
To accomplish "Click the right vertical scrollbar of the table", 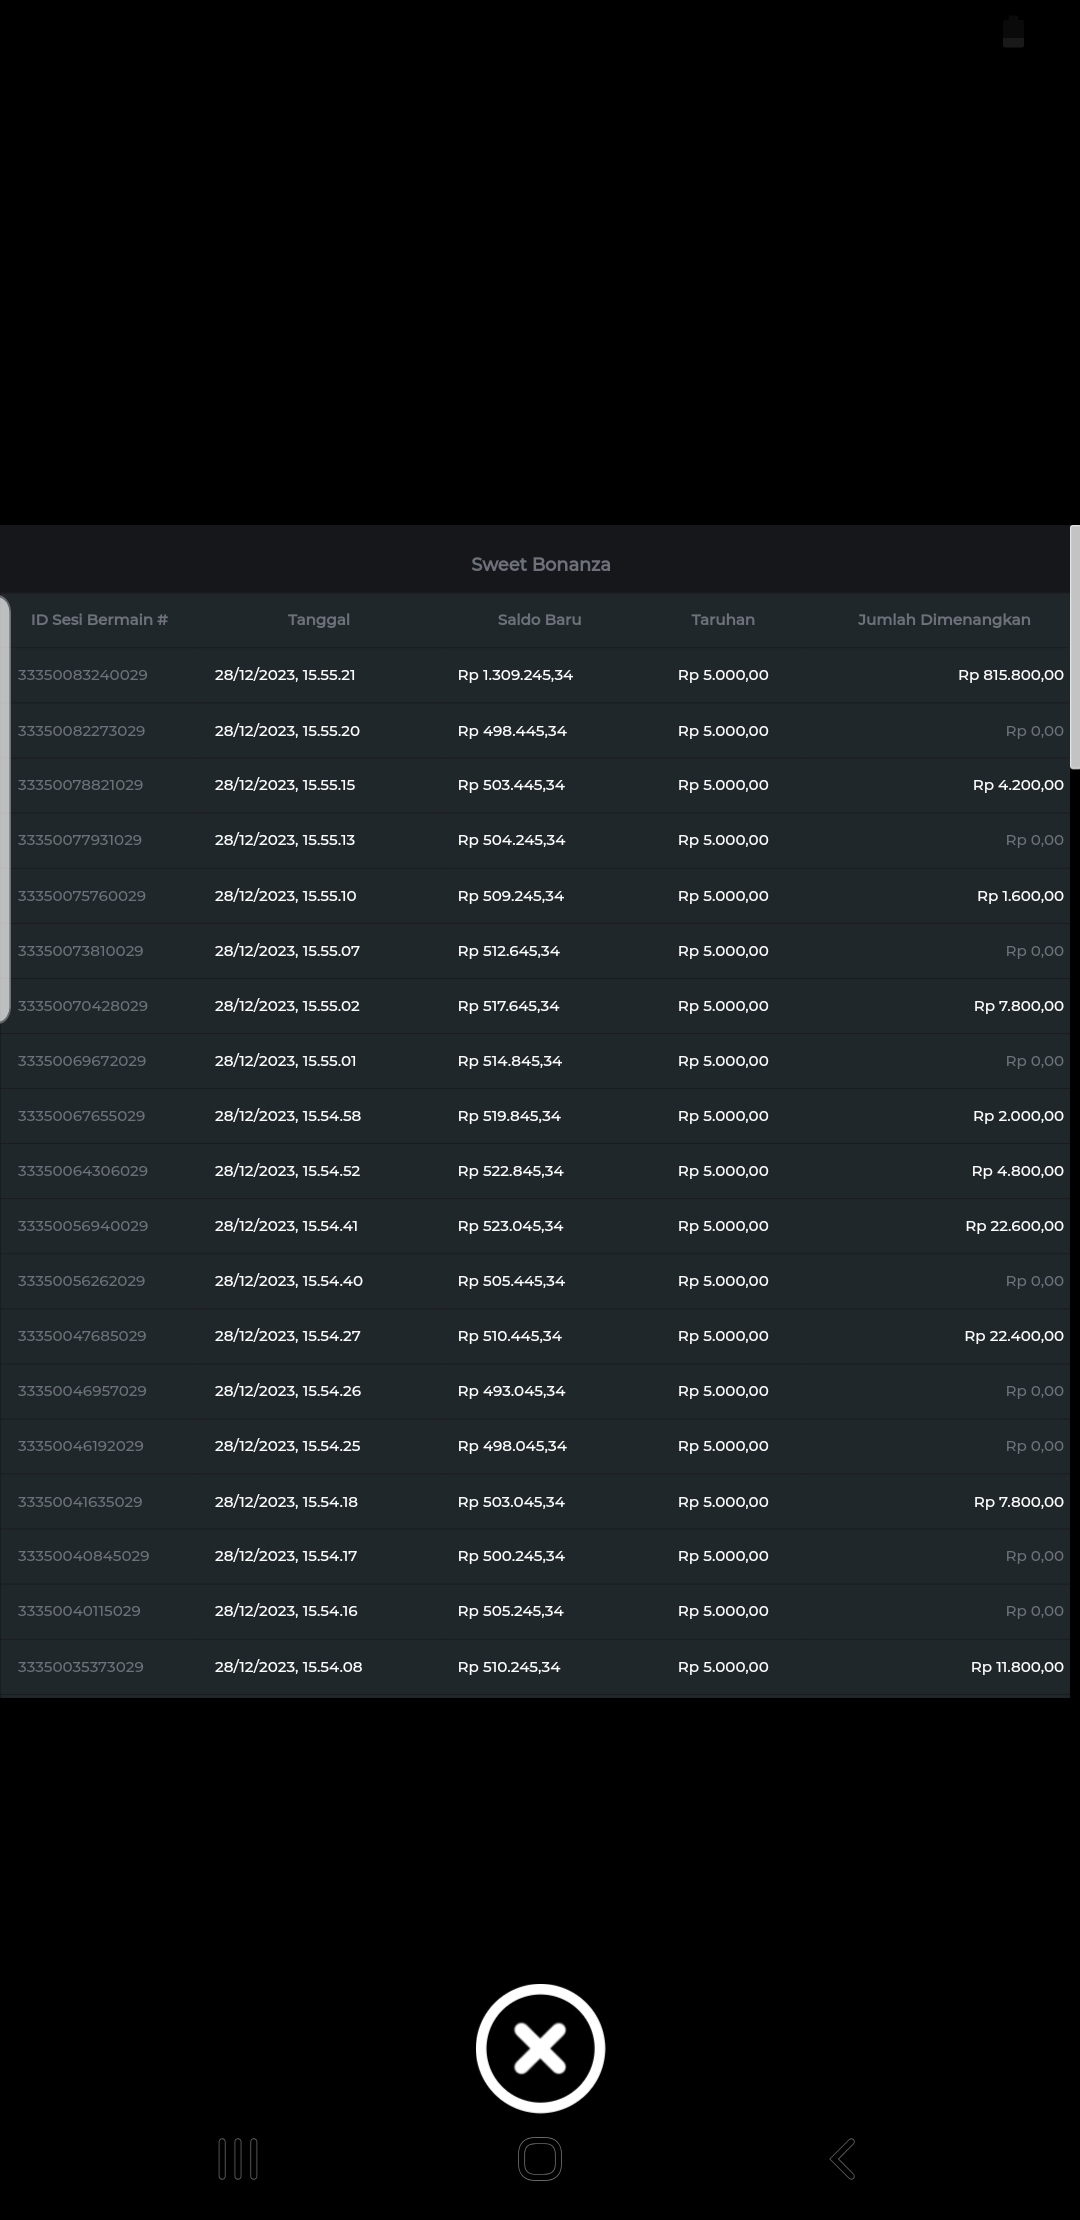I will tap(1075, 648).
